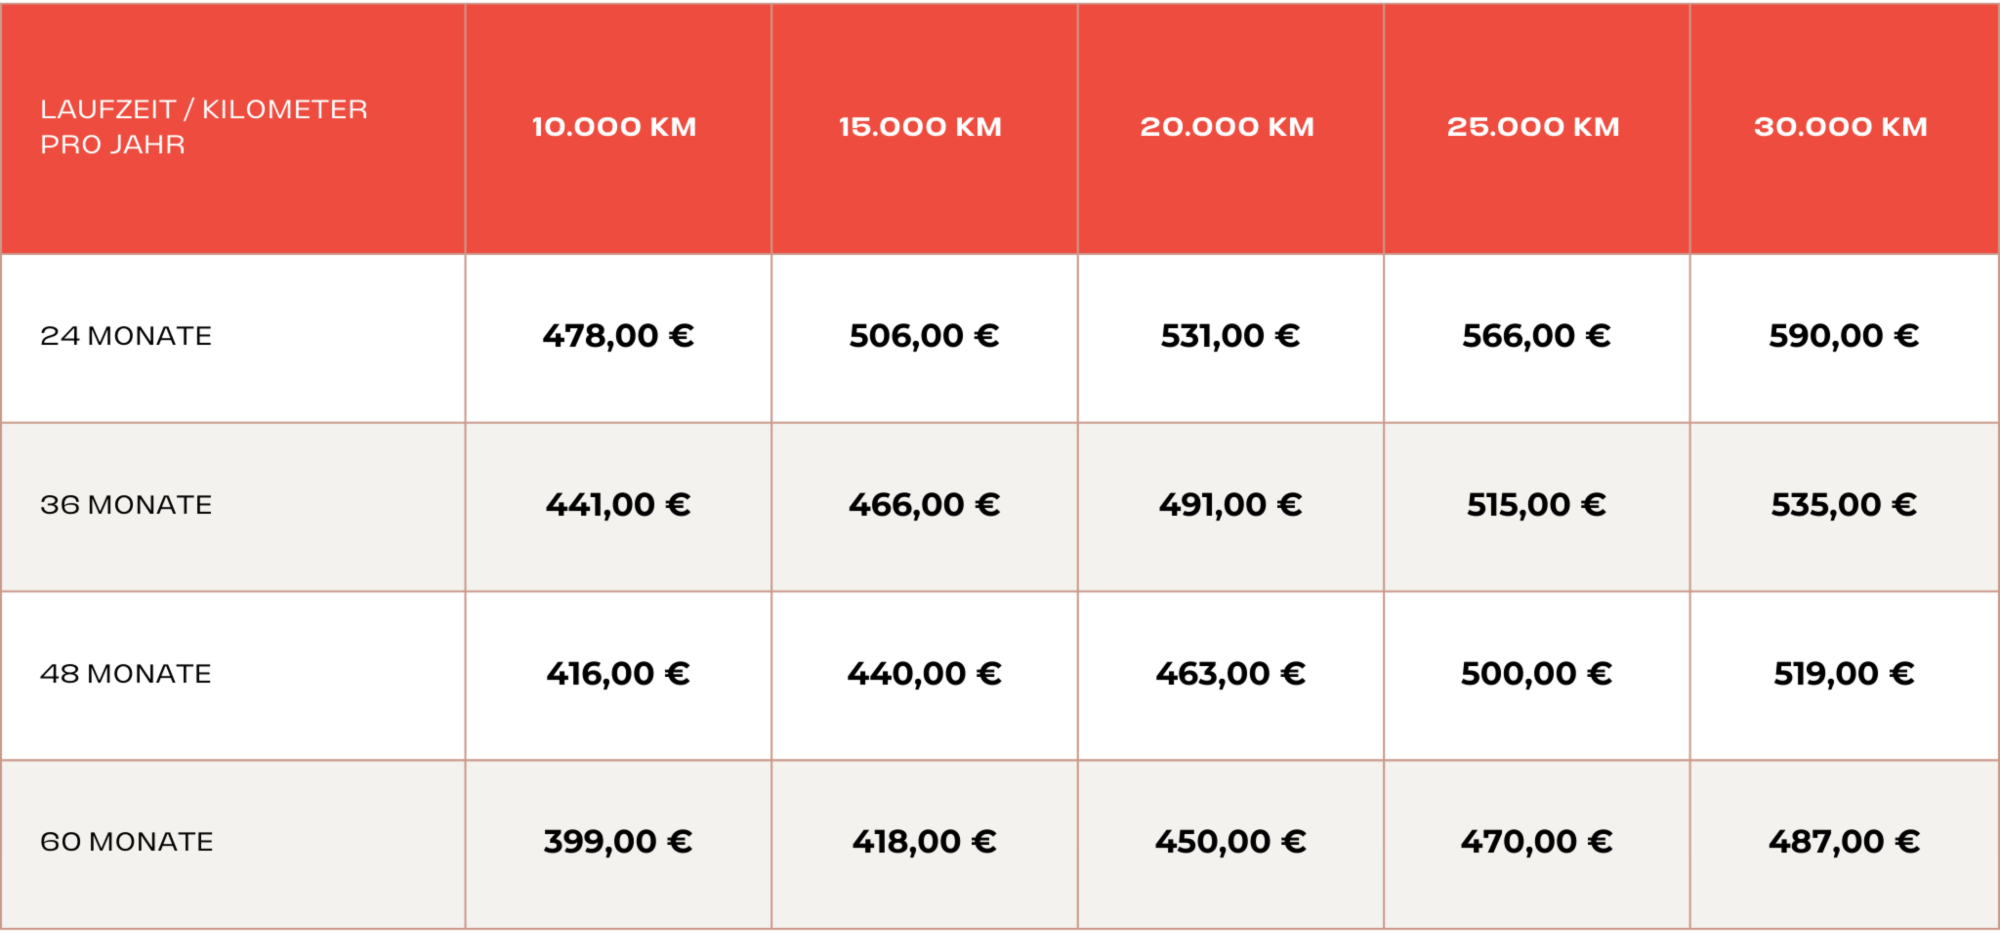Image resolution: width=2000 pixels, height=933 pixels.
Task: Click the 487,00 € price cell
Action: click(1843, 842)
